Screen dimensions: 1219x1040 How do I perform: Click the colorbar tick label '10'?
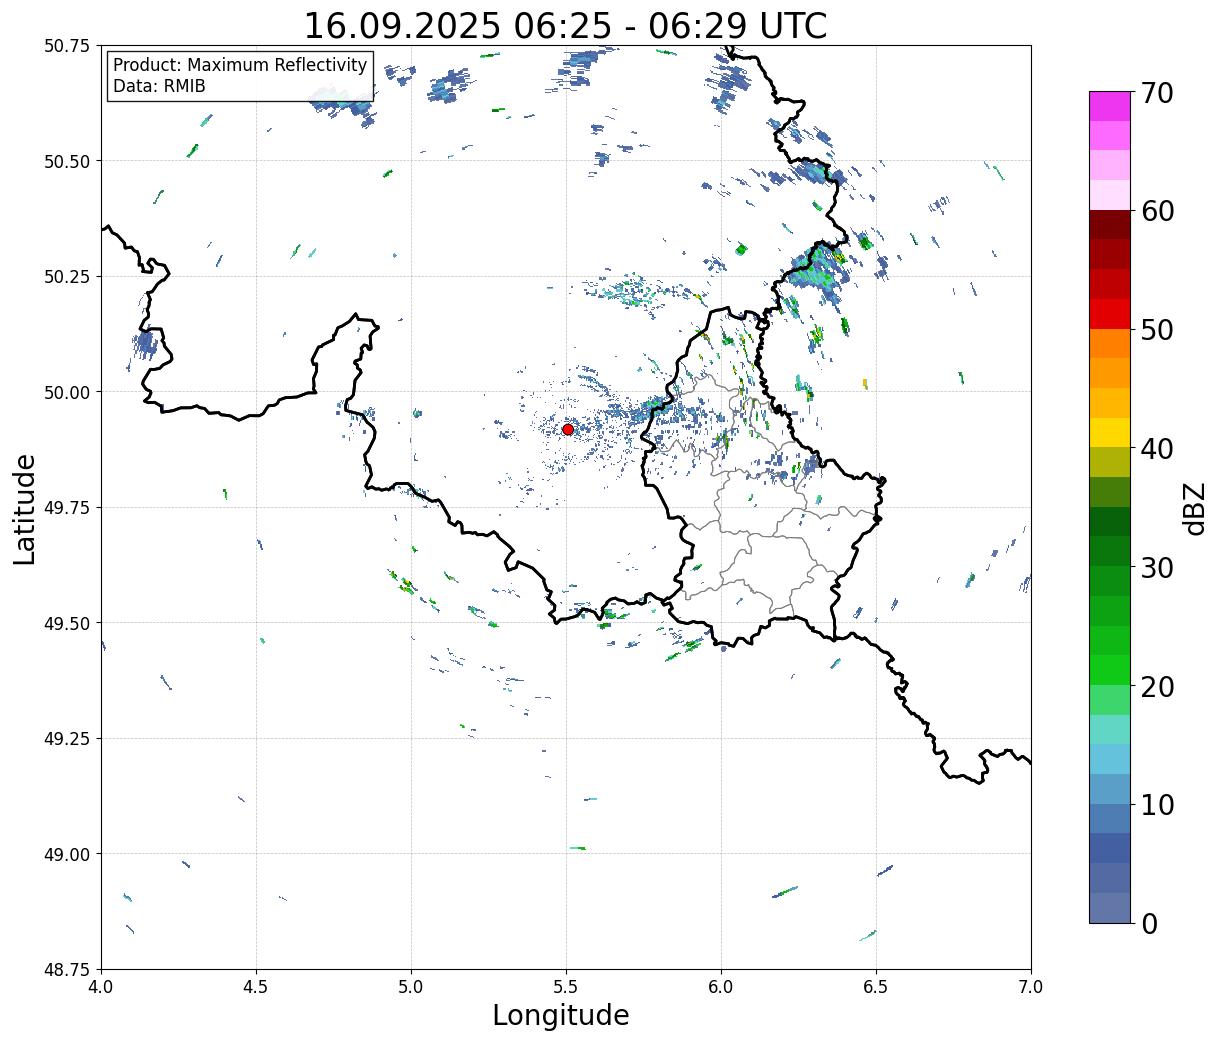(1157, 804)
